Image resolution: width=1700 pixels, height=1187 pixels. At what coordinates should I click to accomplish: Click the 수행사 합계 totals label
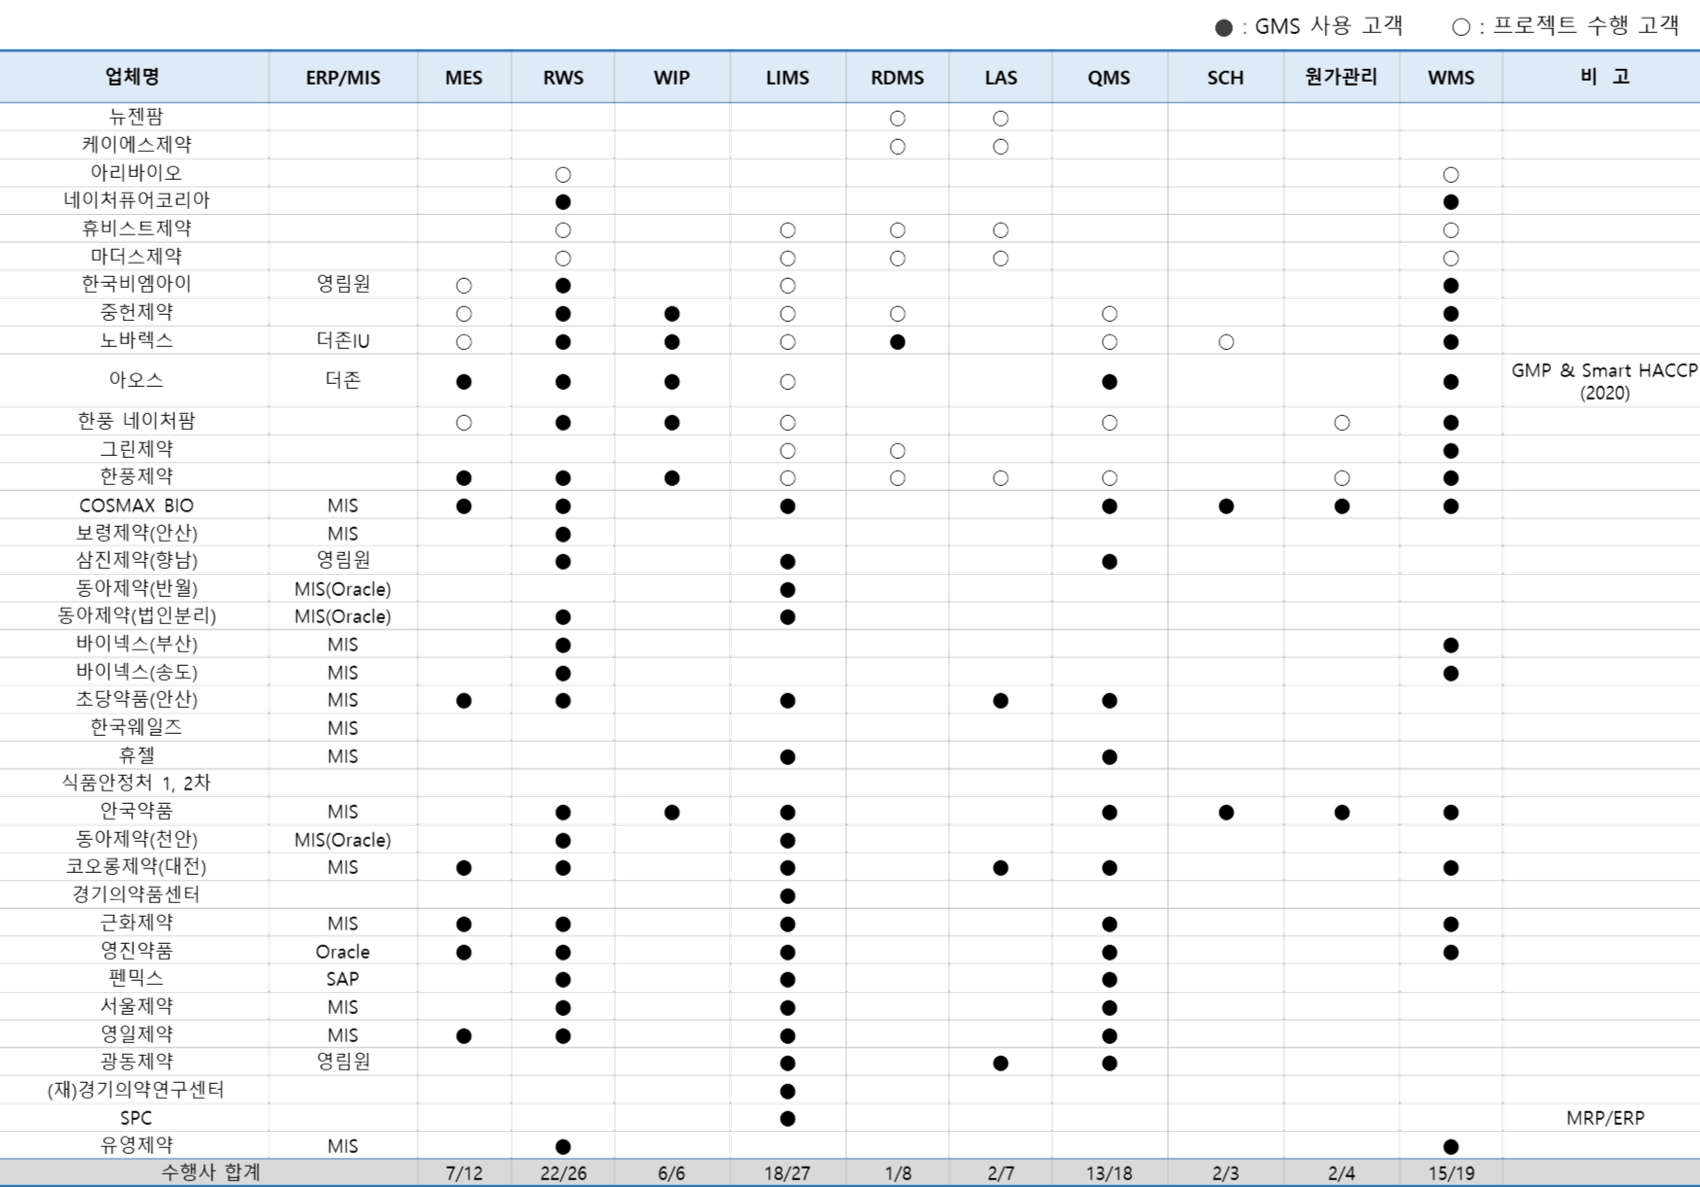coord(210,1172)
